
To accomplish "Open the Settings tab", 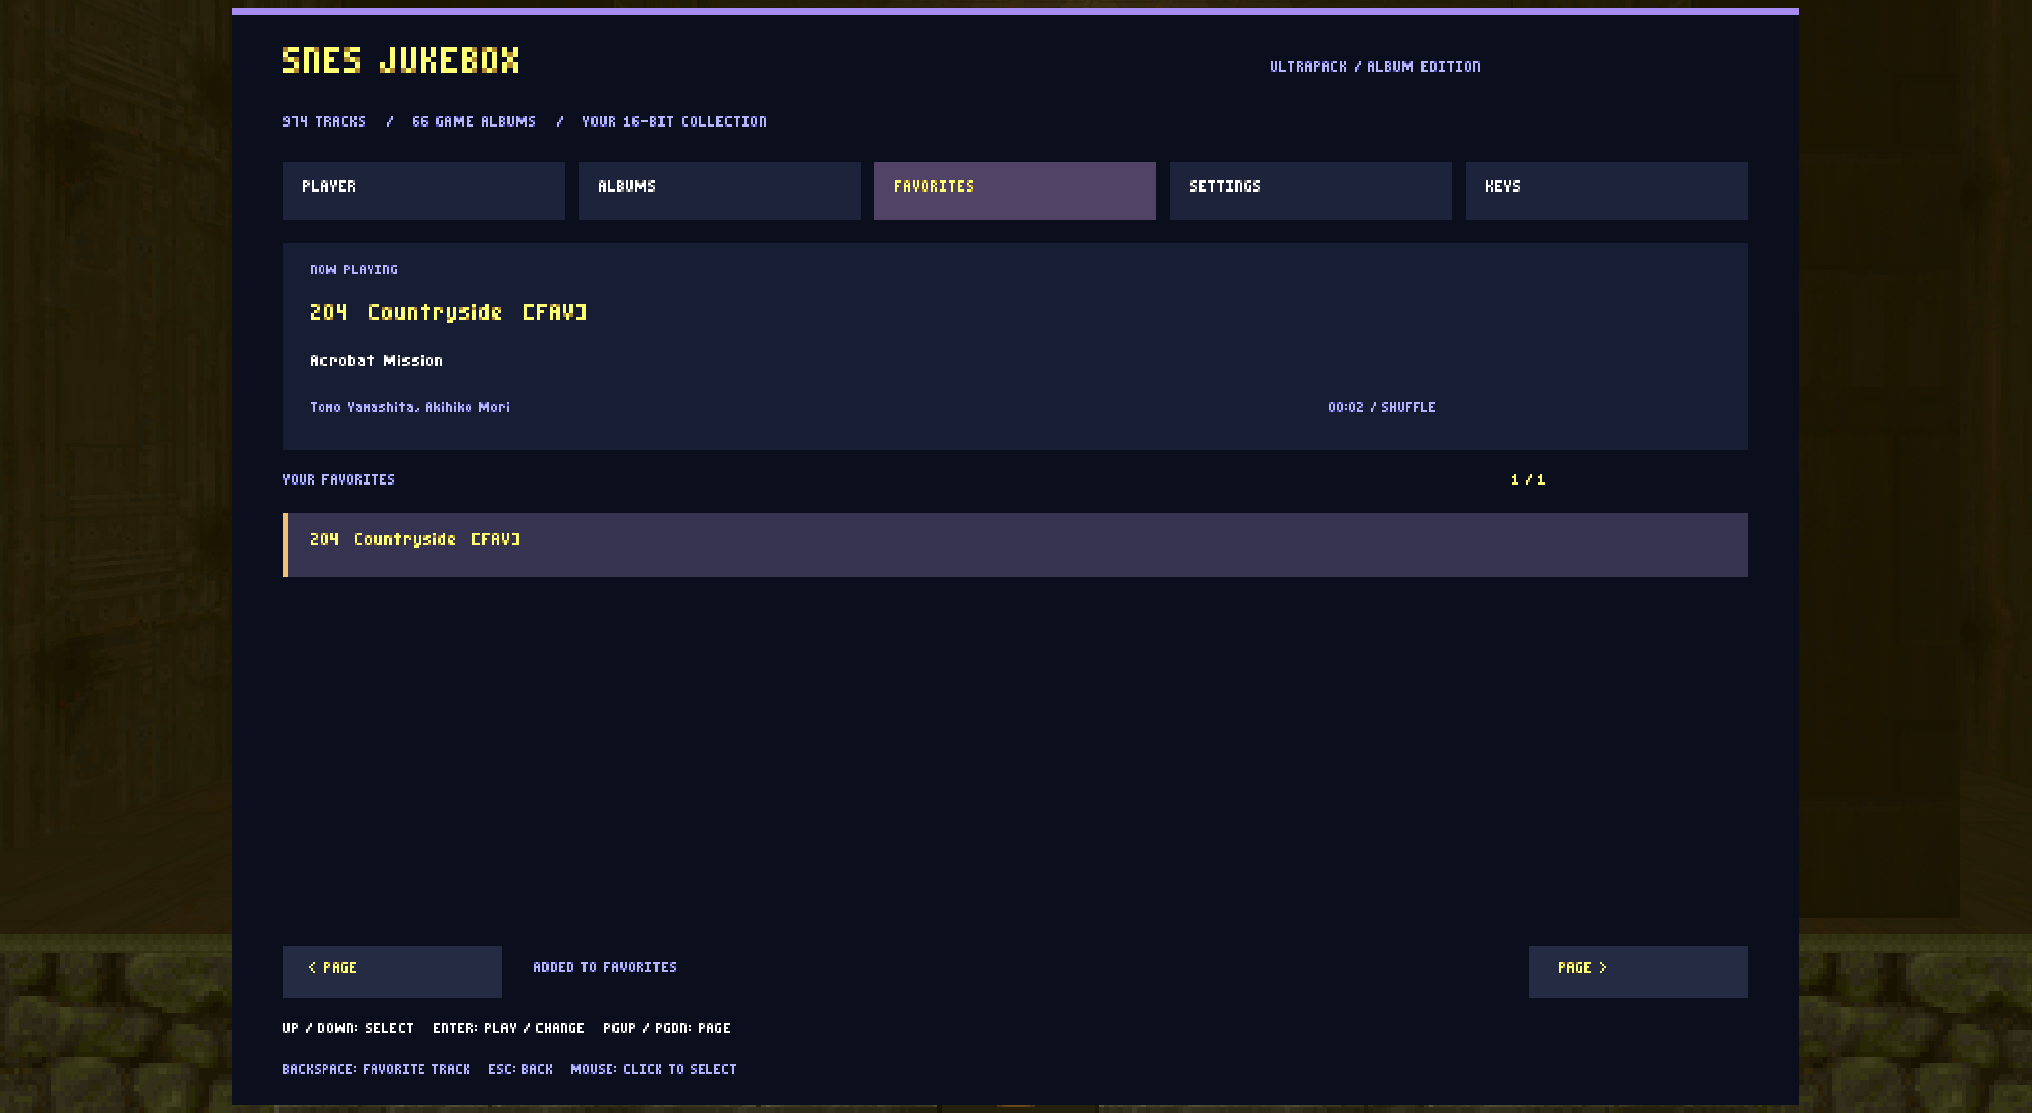I will (1311, 191).
